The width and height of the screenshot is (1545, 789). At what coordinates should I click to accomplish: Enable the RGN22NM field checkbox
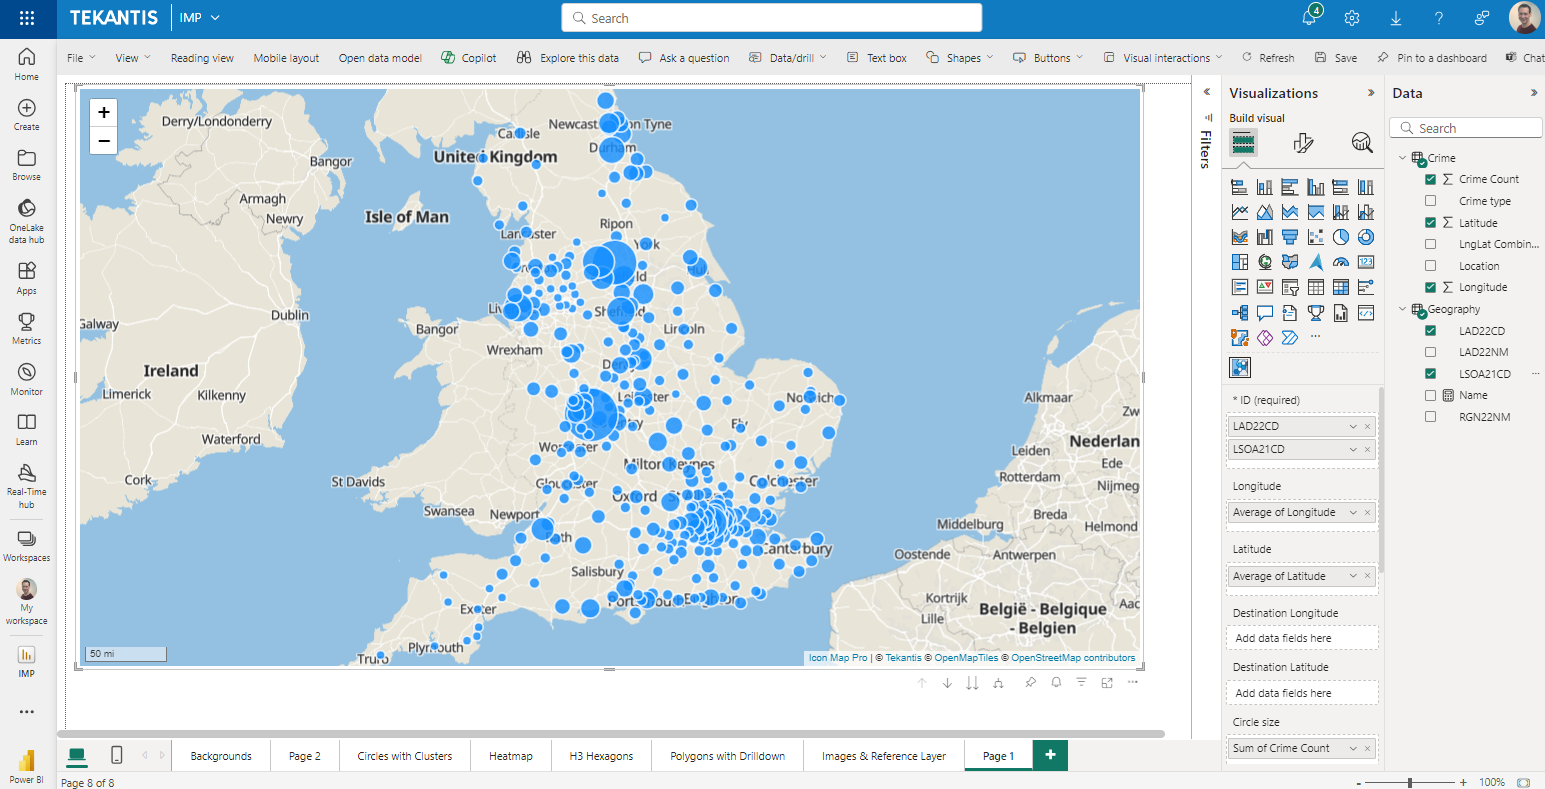pyautogui.click(x=1430, y=417)
